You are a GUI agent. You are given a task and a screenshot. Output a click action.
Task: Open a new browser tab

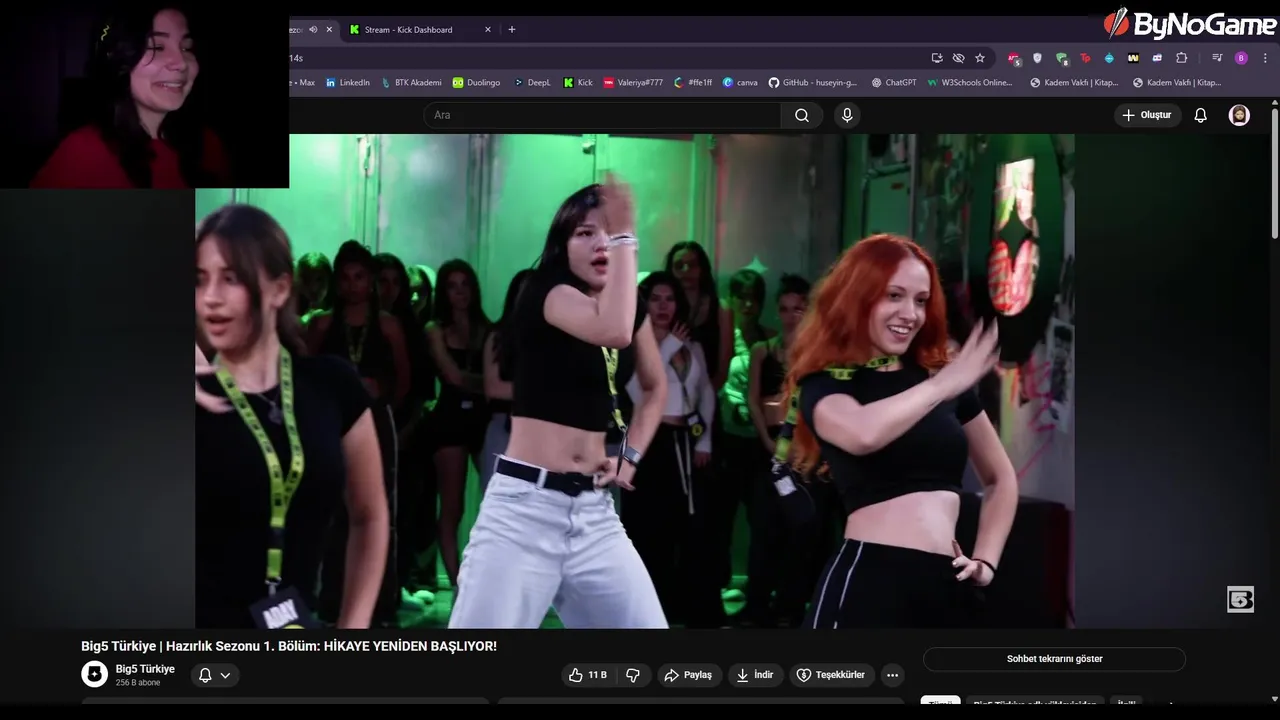point(512,30)
